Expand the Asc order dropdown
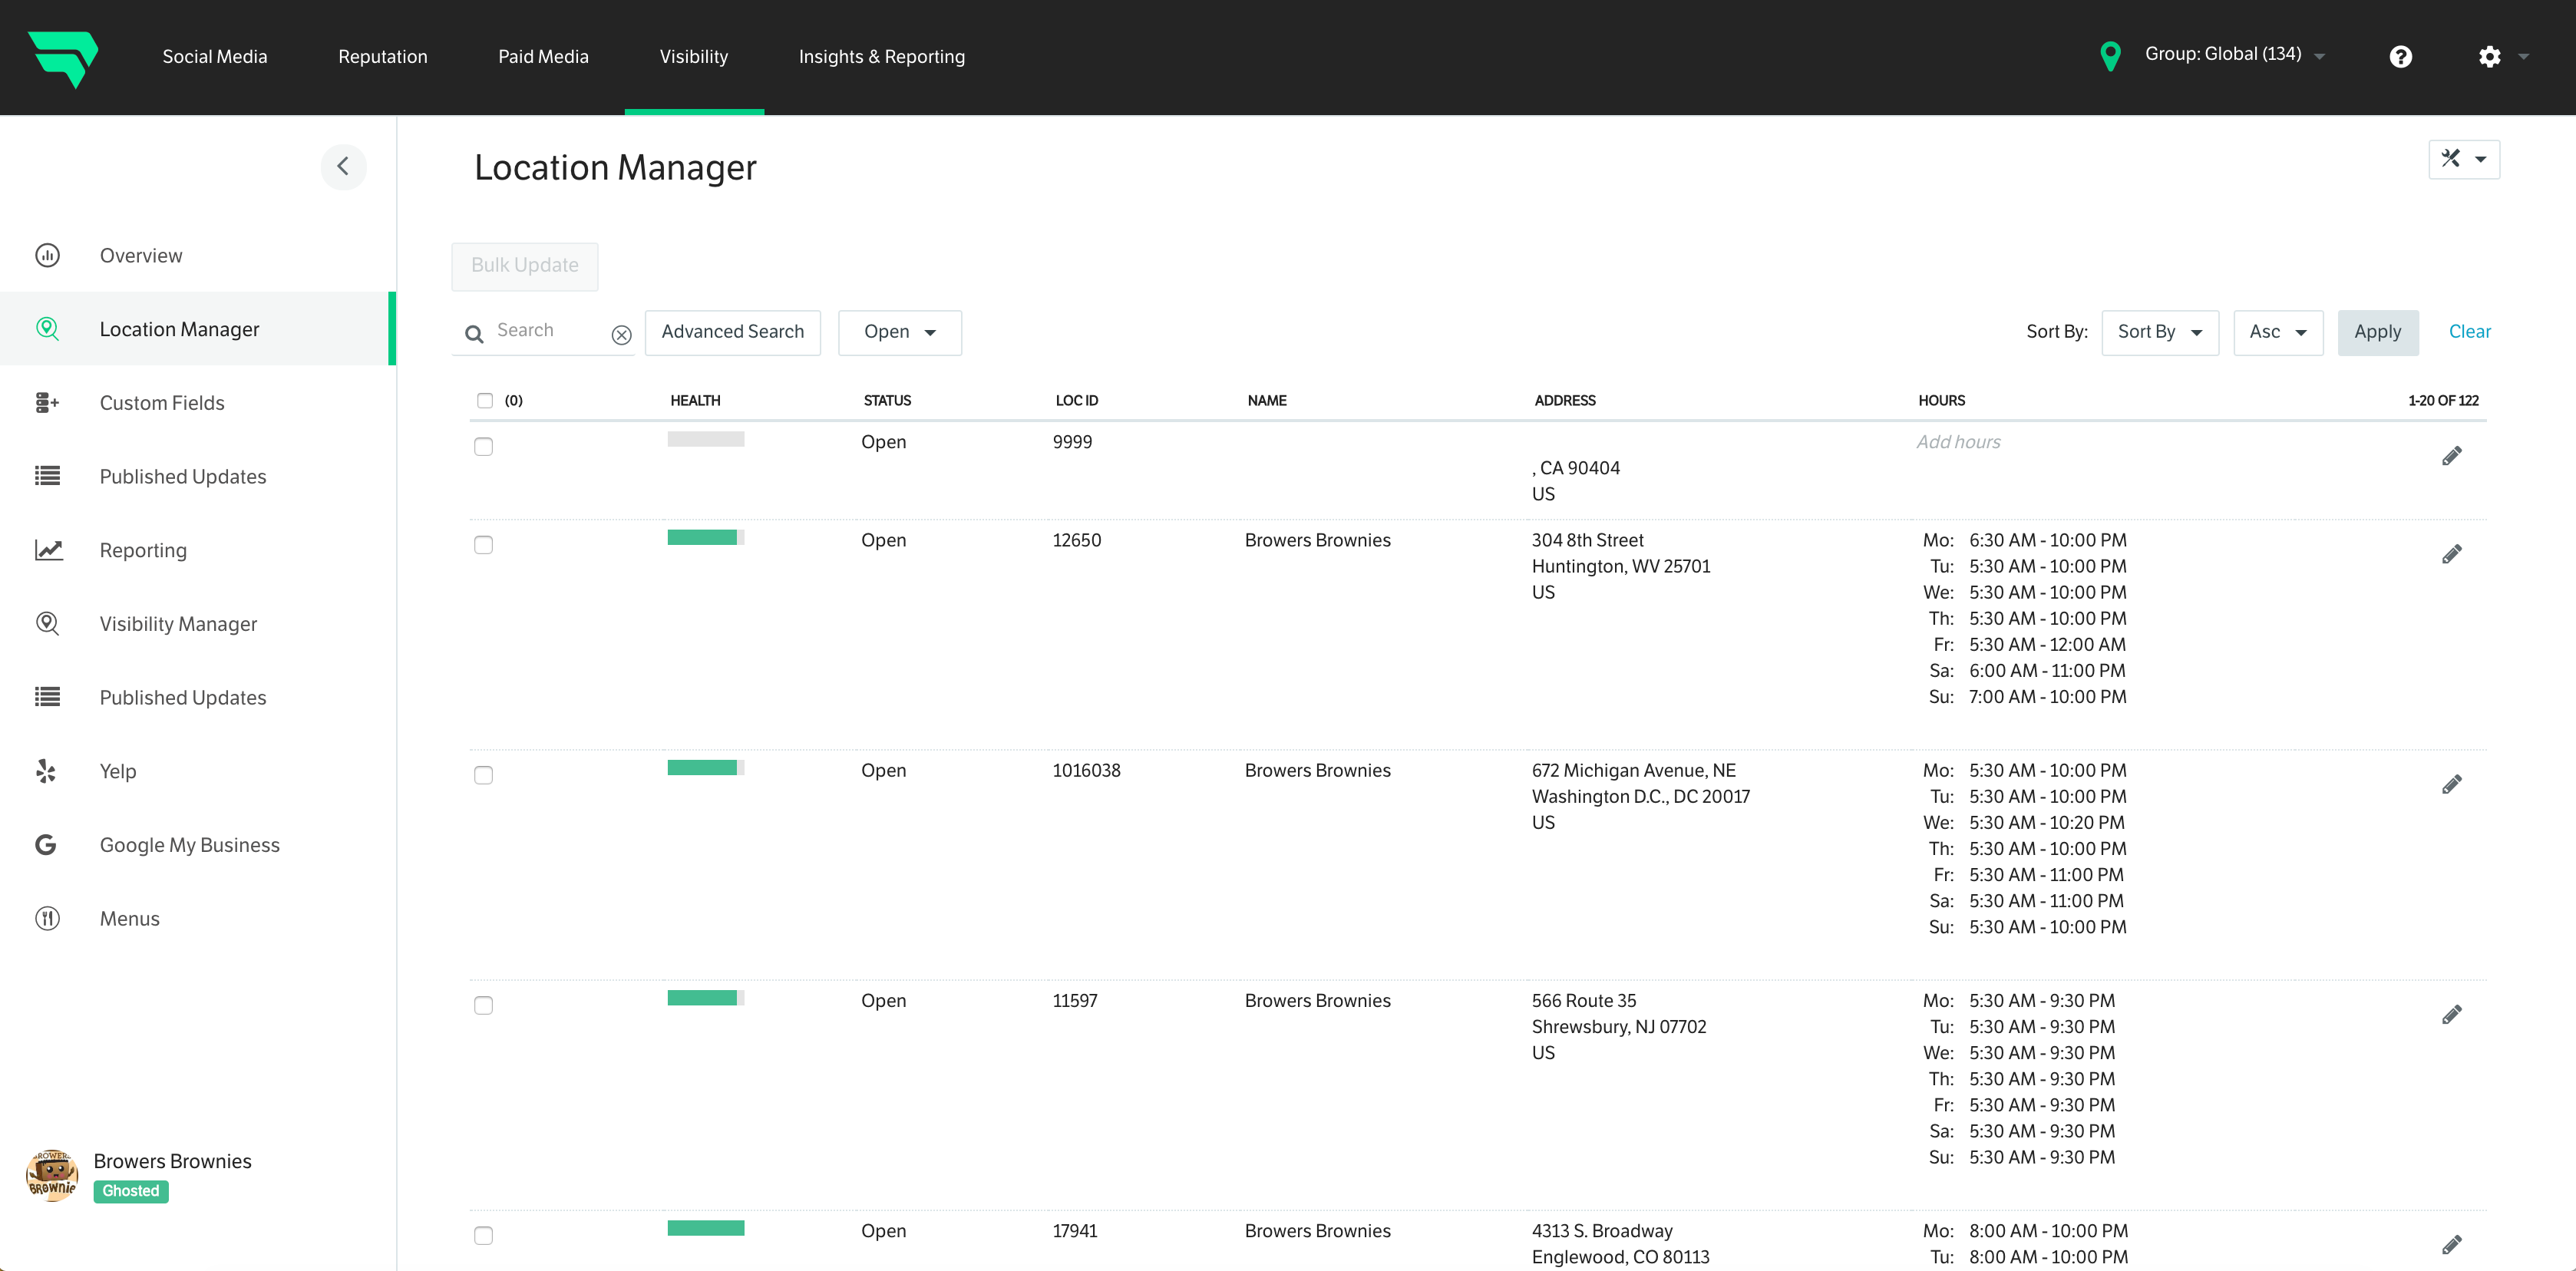The width and height of the screenshot is (2576, 1271). (2278, 332)
